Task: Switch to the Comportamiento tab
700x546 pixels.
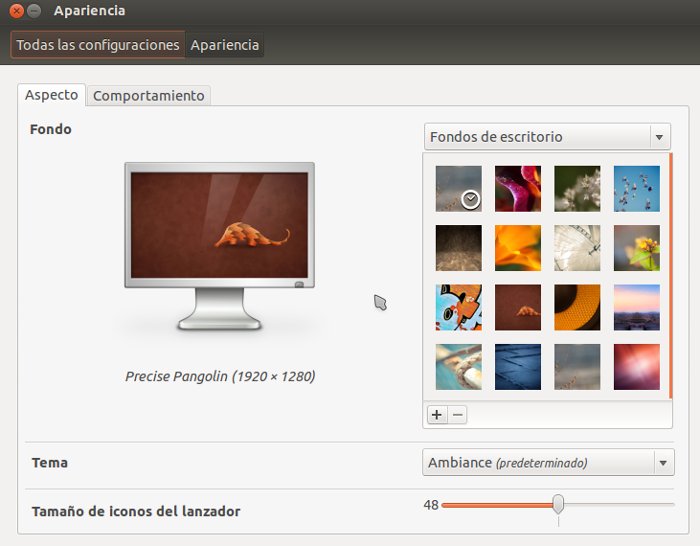Action: [x=149, y=96]
